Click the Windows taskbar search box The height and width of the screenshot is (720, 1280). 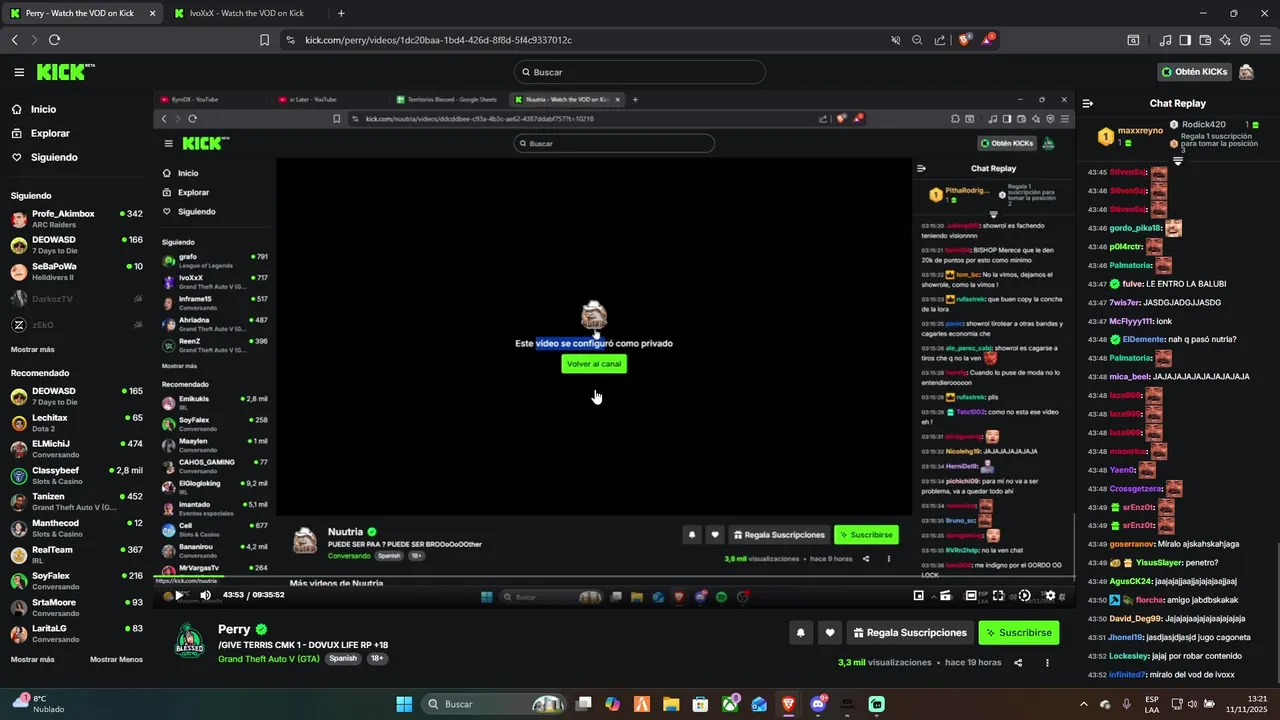(493, 704)
